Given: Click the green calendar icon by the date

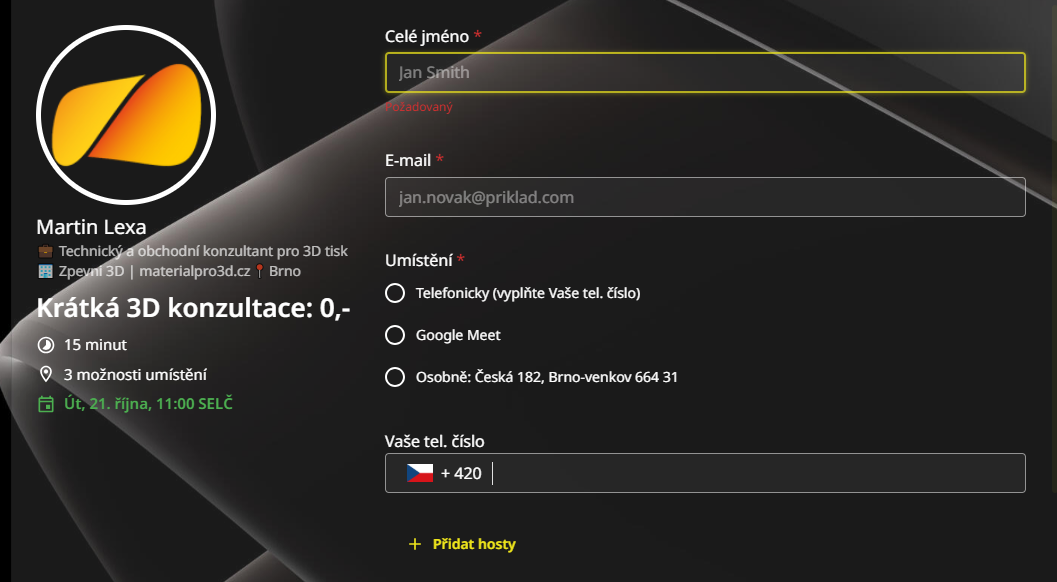Looking at the screenshot, I should (45, 404).
